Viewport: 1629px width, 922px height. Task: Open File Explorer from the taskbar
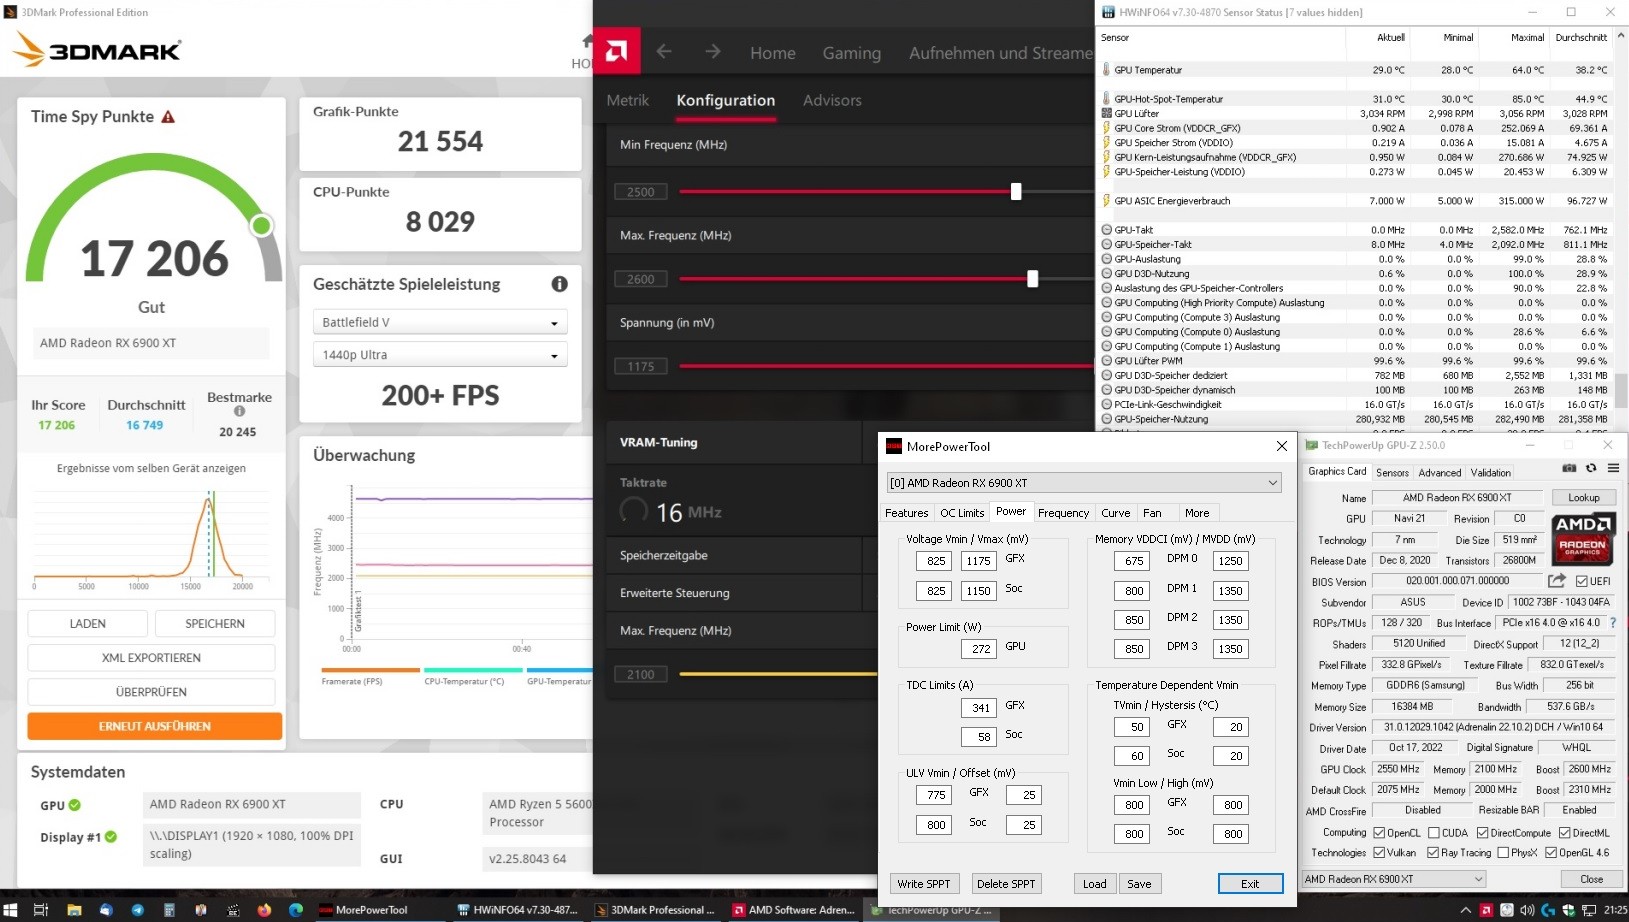click(74, 910)
